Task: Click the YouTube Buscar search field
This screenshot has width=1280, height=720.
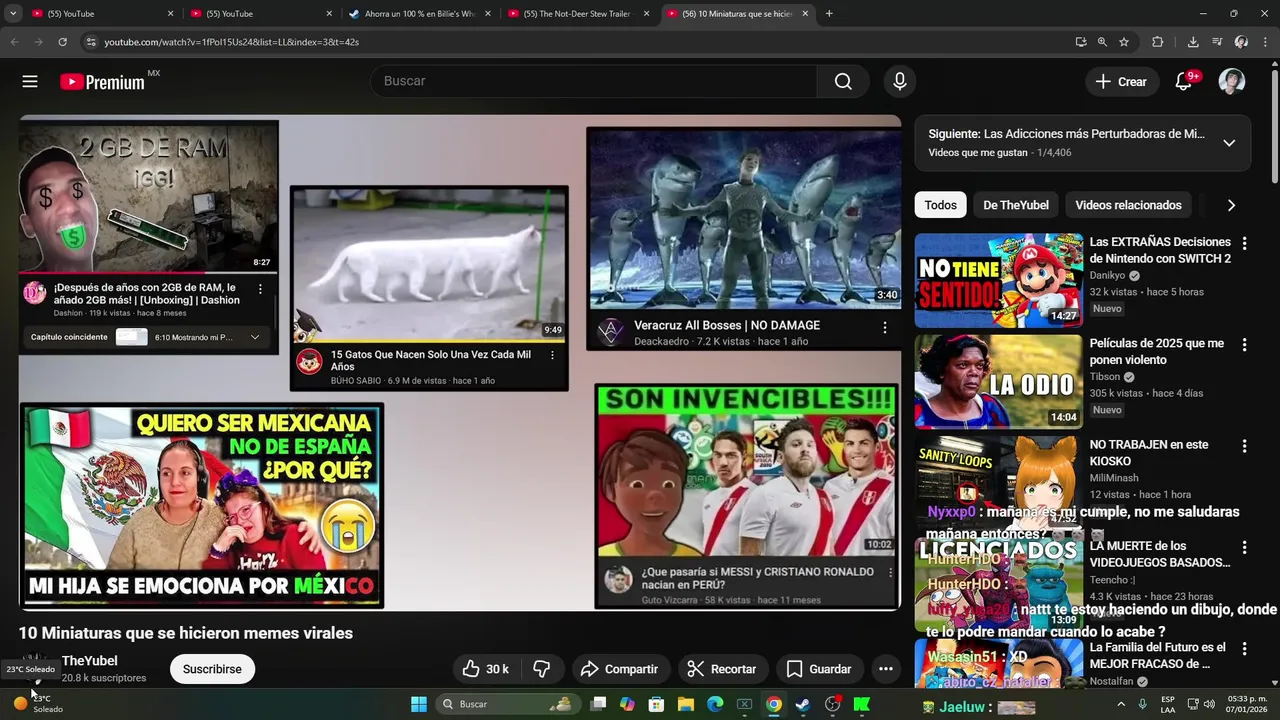Action: (594, 81)
